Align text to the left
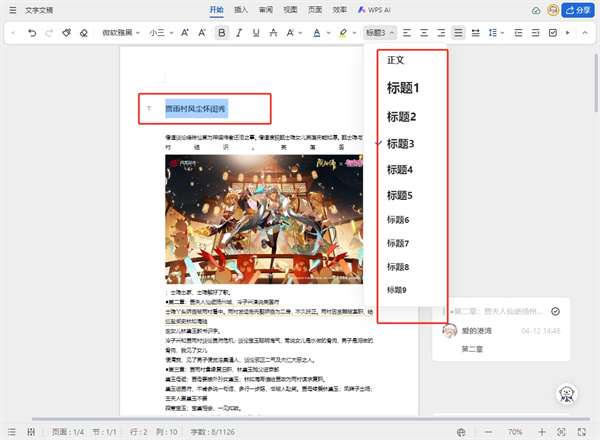The width and height of the screenshot is (600, 440). click(407, 33)
